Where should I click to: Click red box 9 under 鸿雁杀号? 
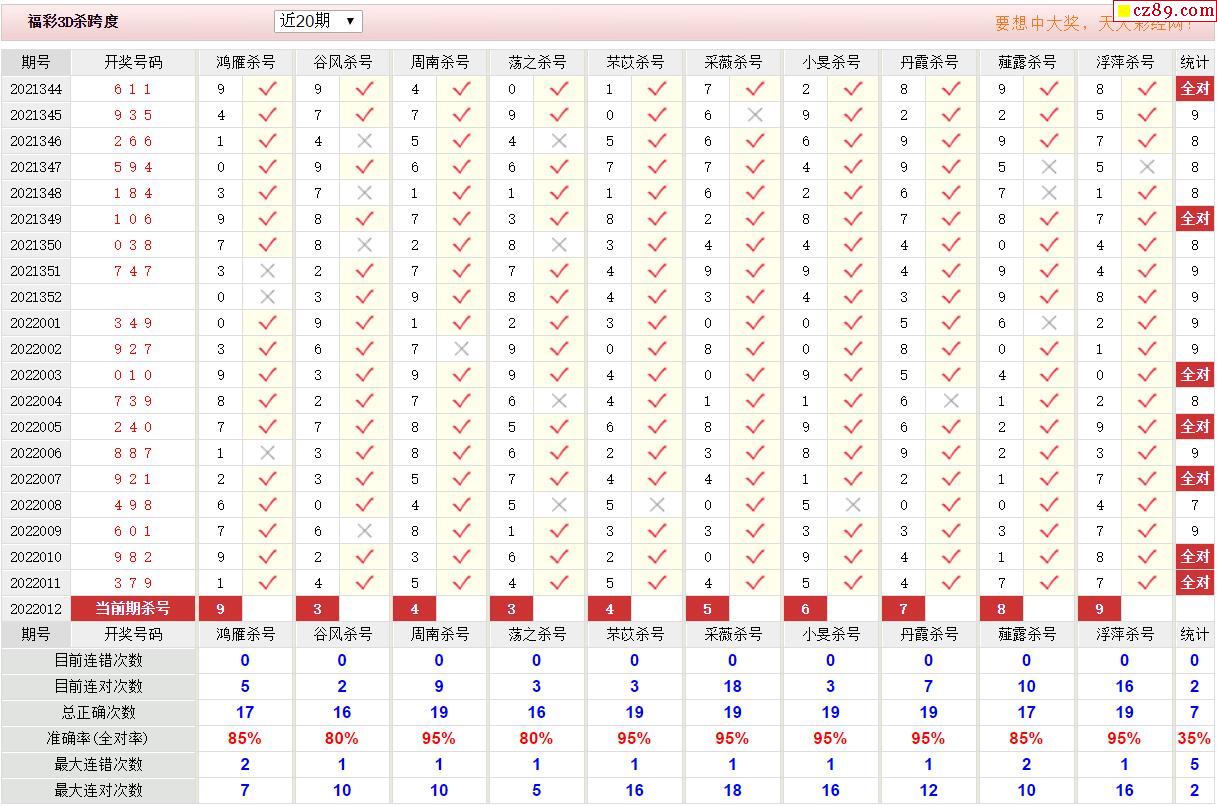click(x=220, y=608)
